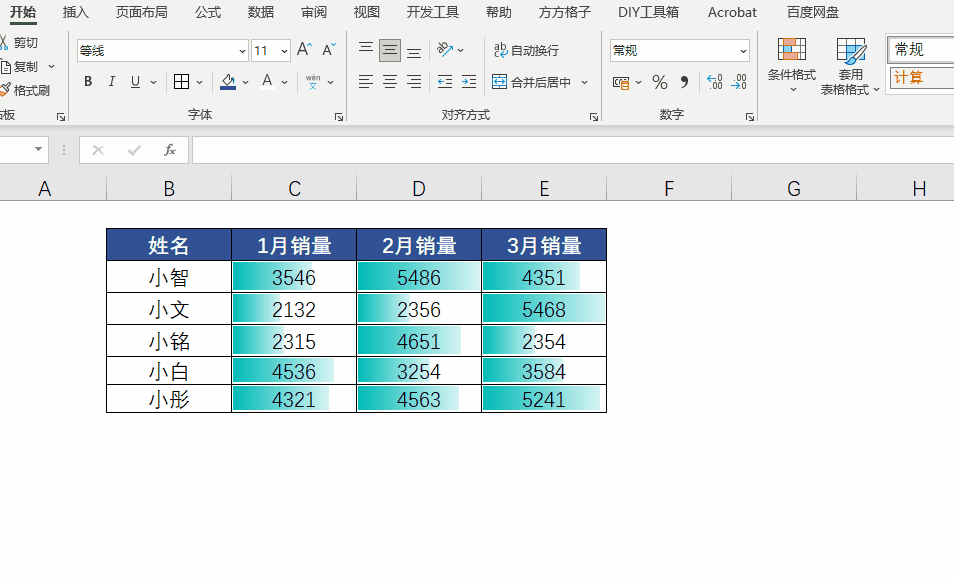Increase font size with larger A
The height and width of the screenshot is (580, 954).
[304, 50]
